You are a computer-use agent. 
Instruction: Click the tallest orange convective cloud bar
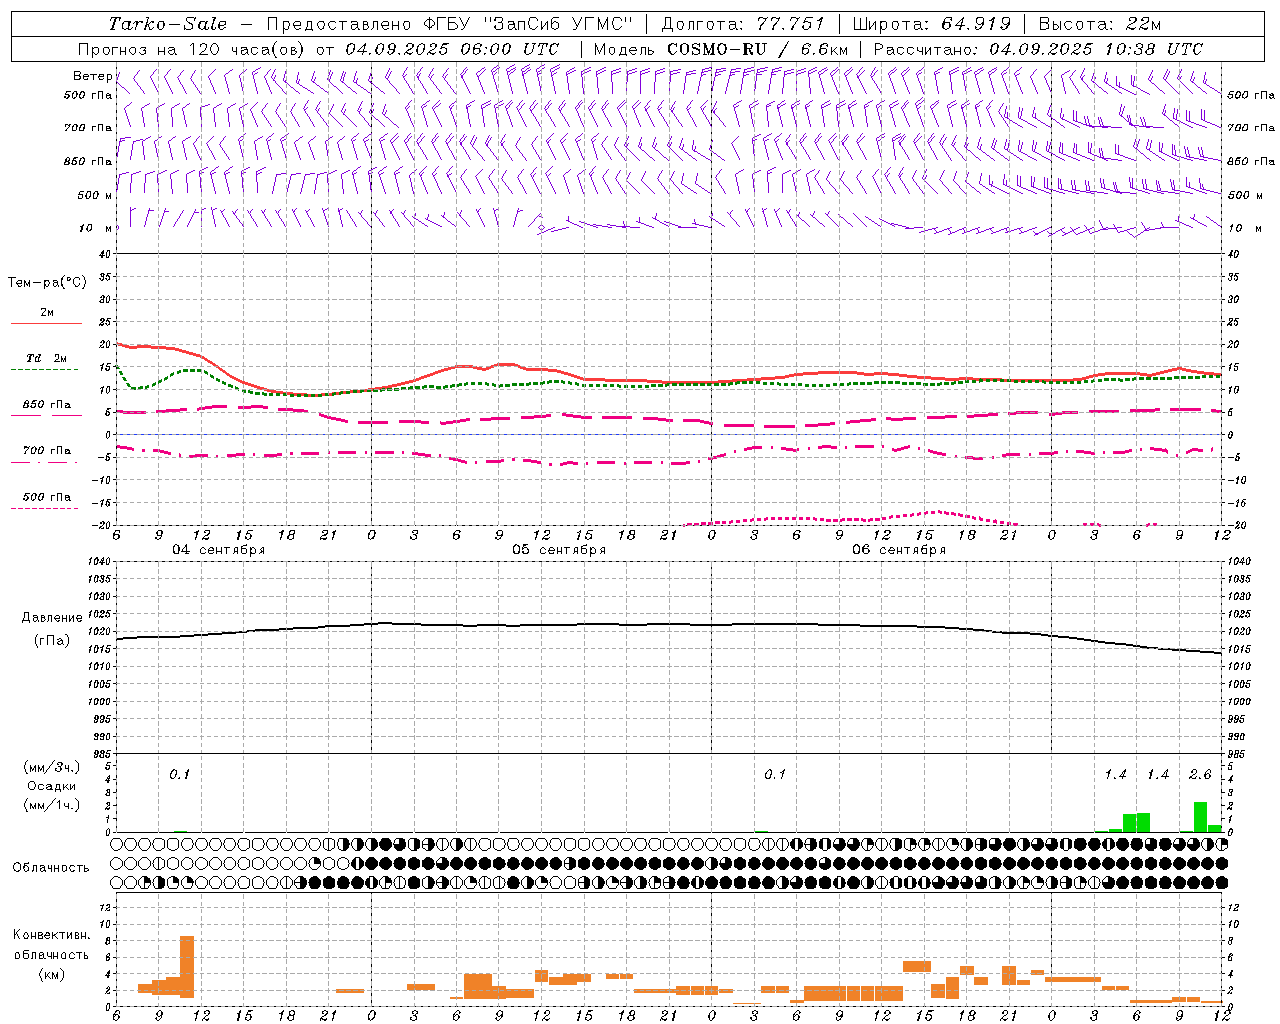187,966
